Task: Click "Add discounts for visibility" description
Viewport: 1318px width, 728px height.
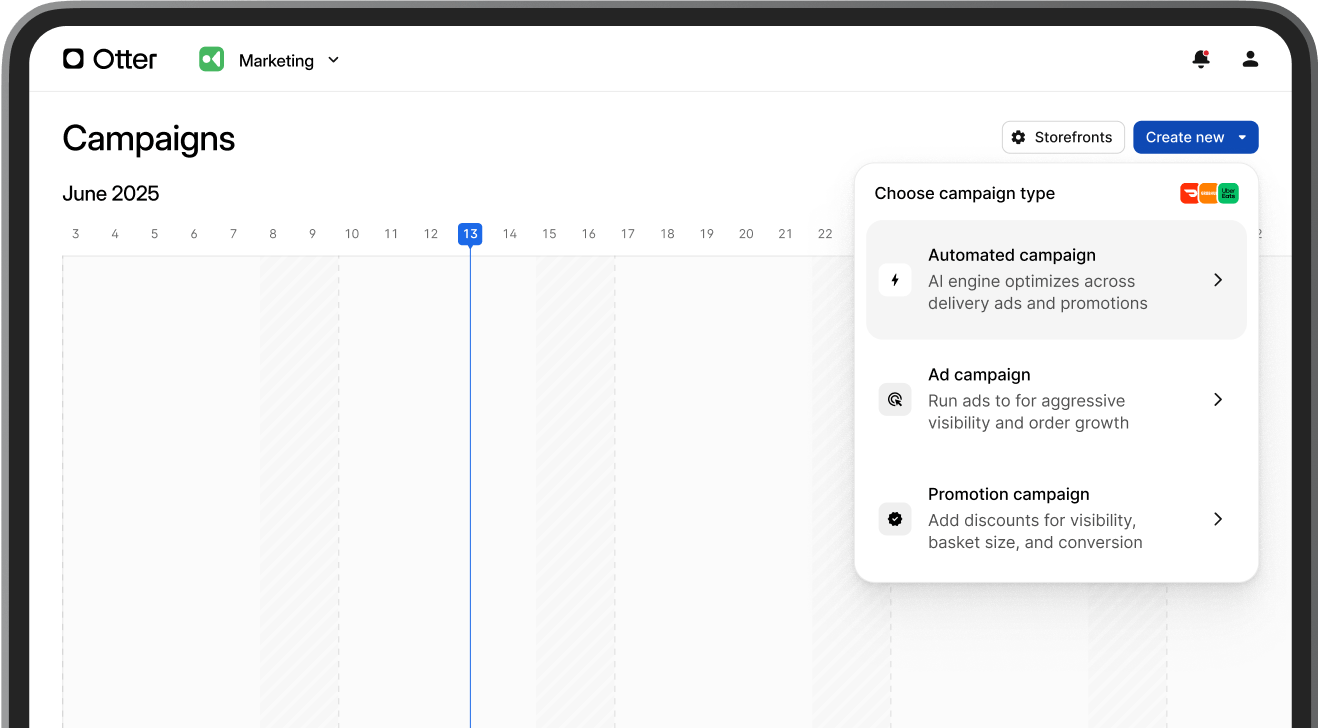Action: (x=1032, y=521)
